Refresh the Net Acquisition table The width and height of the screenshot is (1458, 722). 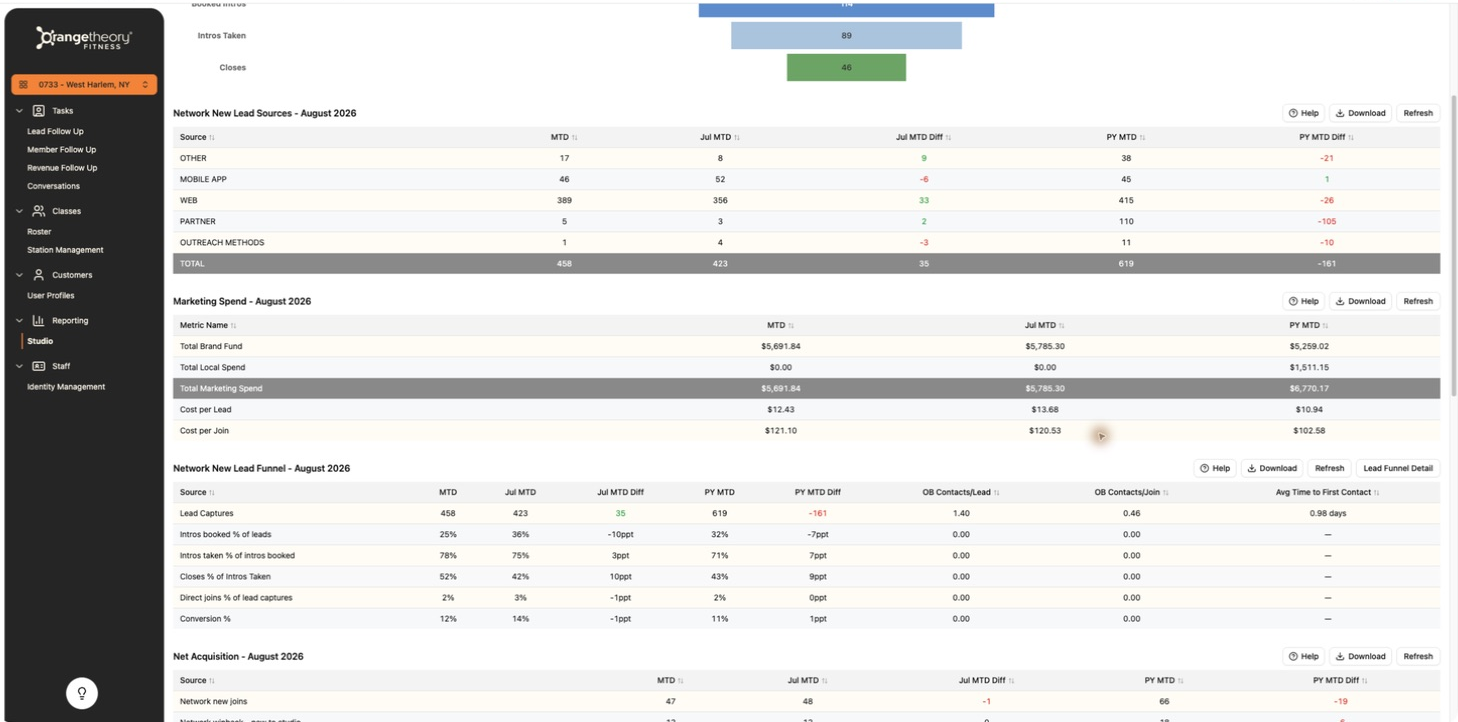coord(1418,657)
